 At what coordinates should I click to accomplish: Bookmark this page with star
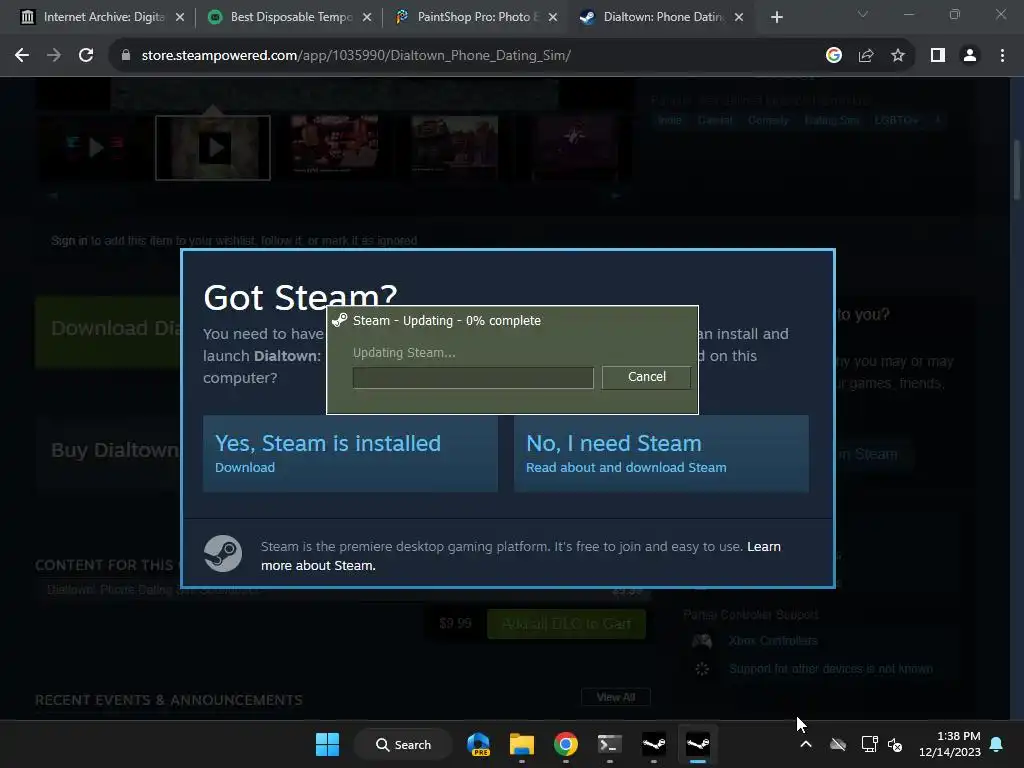tap(898, 56)
